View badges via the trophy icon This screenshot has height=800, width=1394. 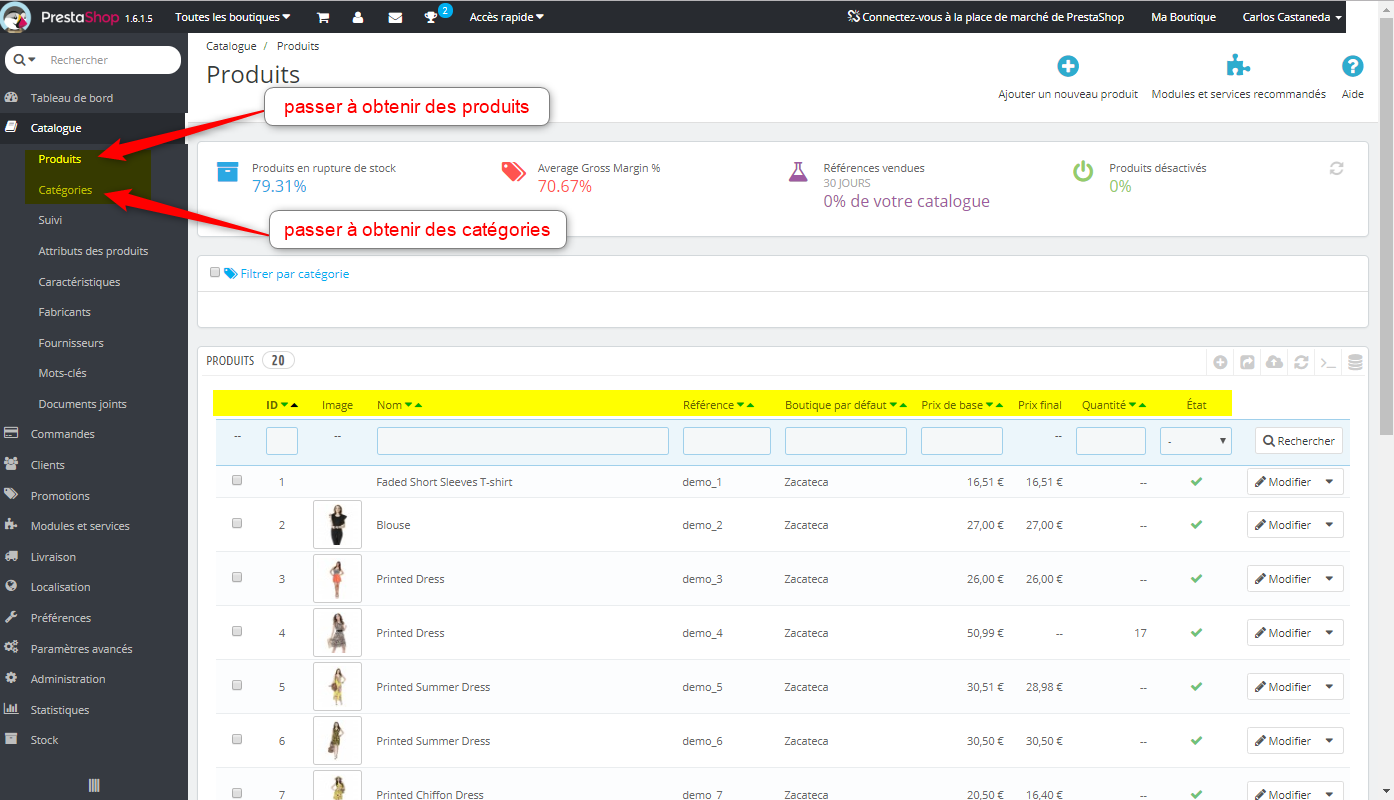(430, 16)
